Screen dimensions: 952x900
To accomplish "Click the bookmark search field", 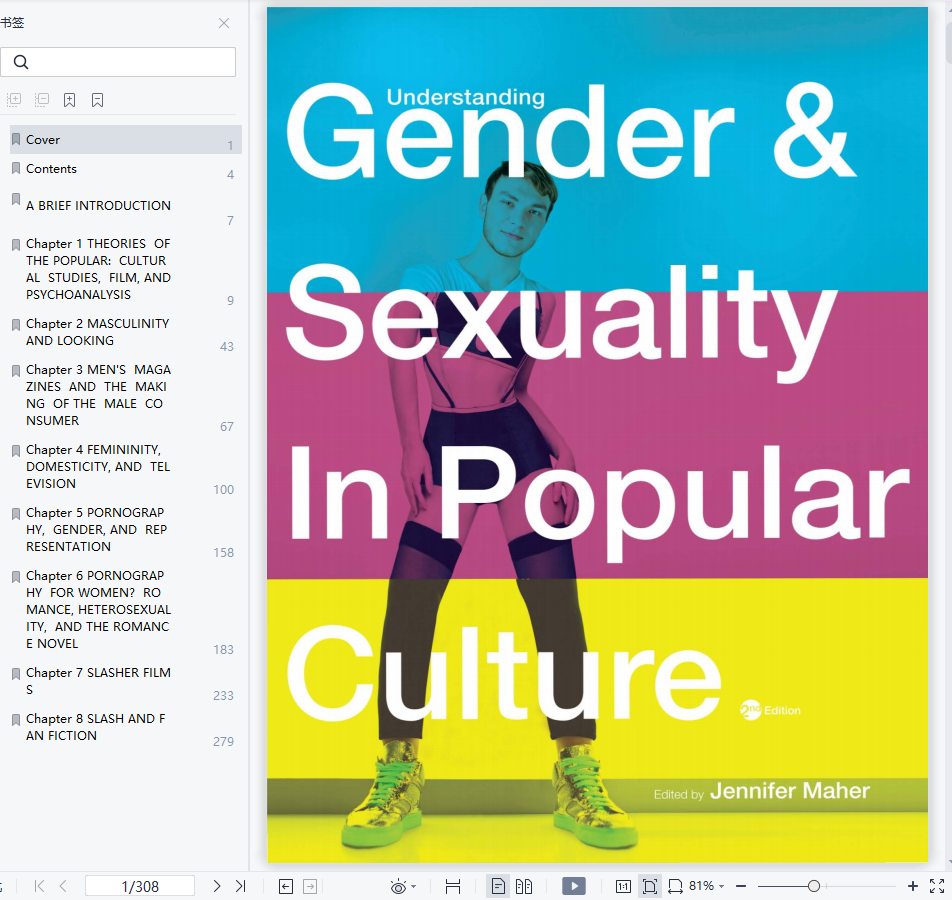I will coord(118,62).
